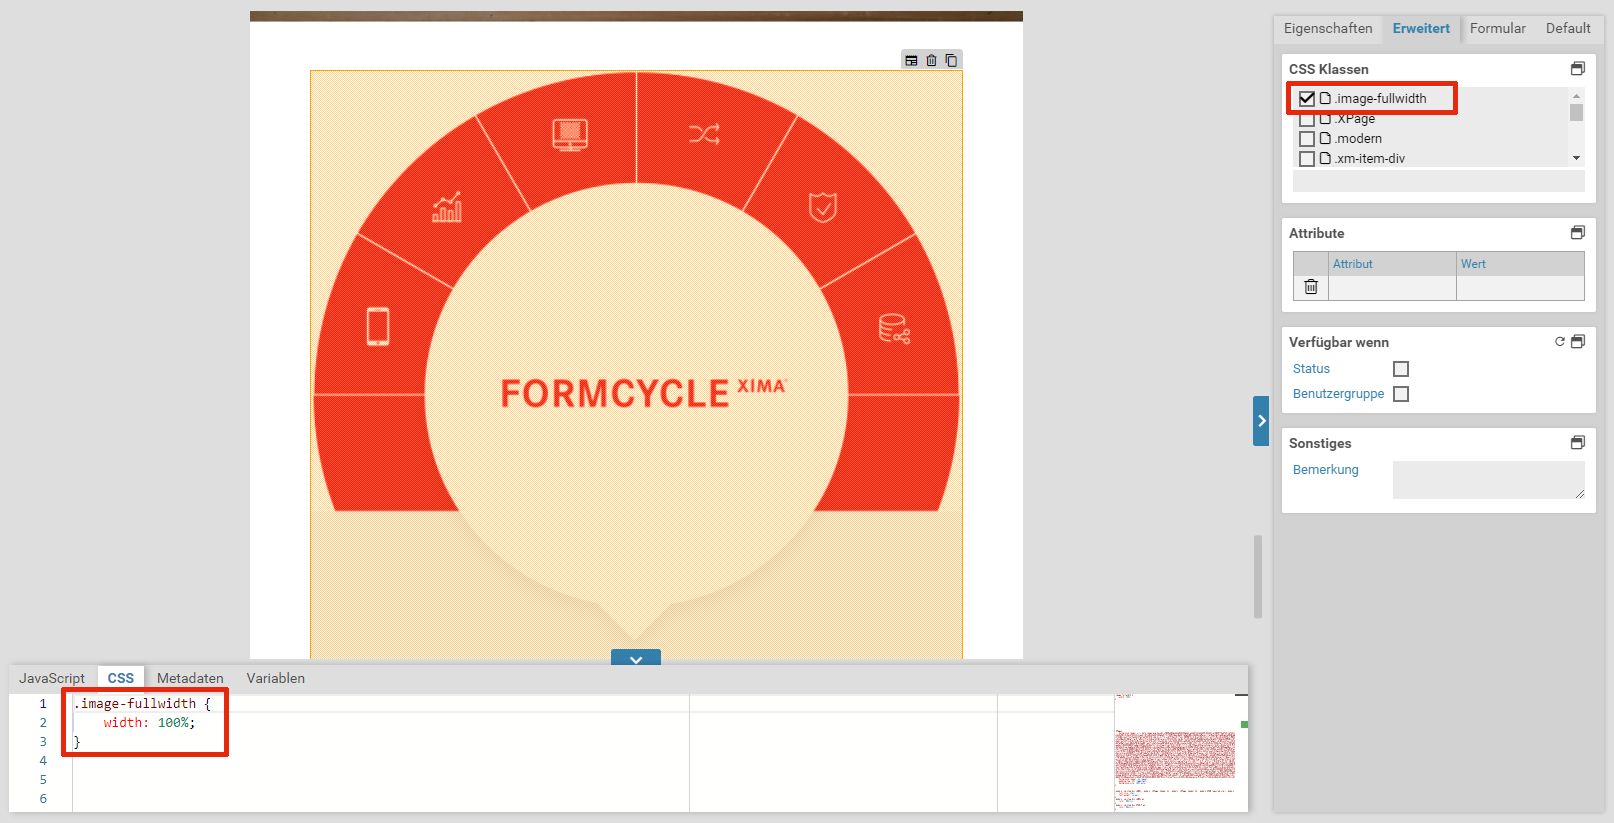Click the Bemerkung label
The width and height of the screenshot is (1614, 823).
[1325, 470]
